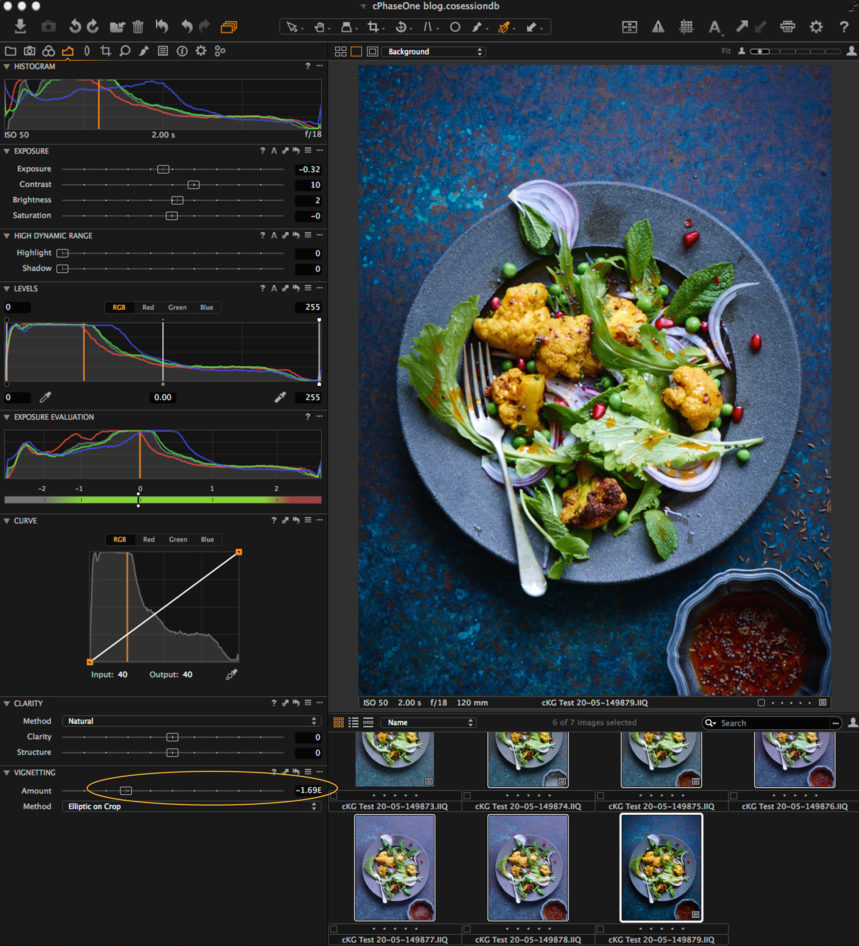Toggle the exposure warning overlay
The image size is (859, 946).
(x=659, y=27)
